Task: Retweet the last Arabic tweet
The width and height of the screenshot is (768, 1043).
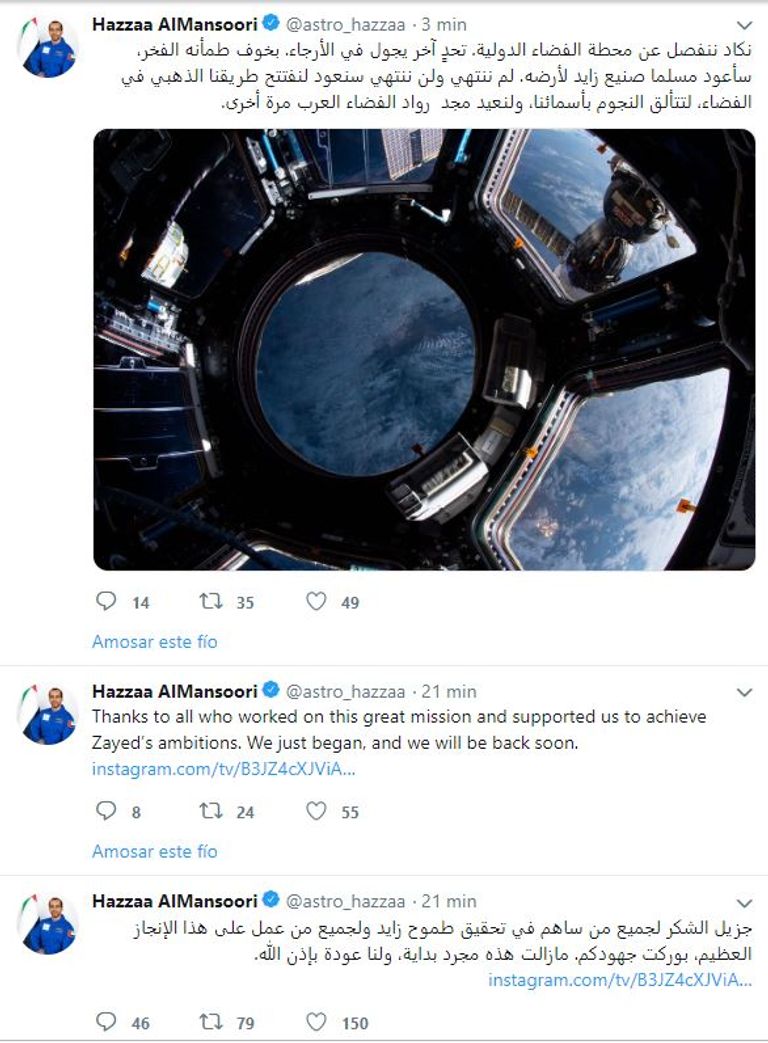Action: pos(210,1021)
